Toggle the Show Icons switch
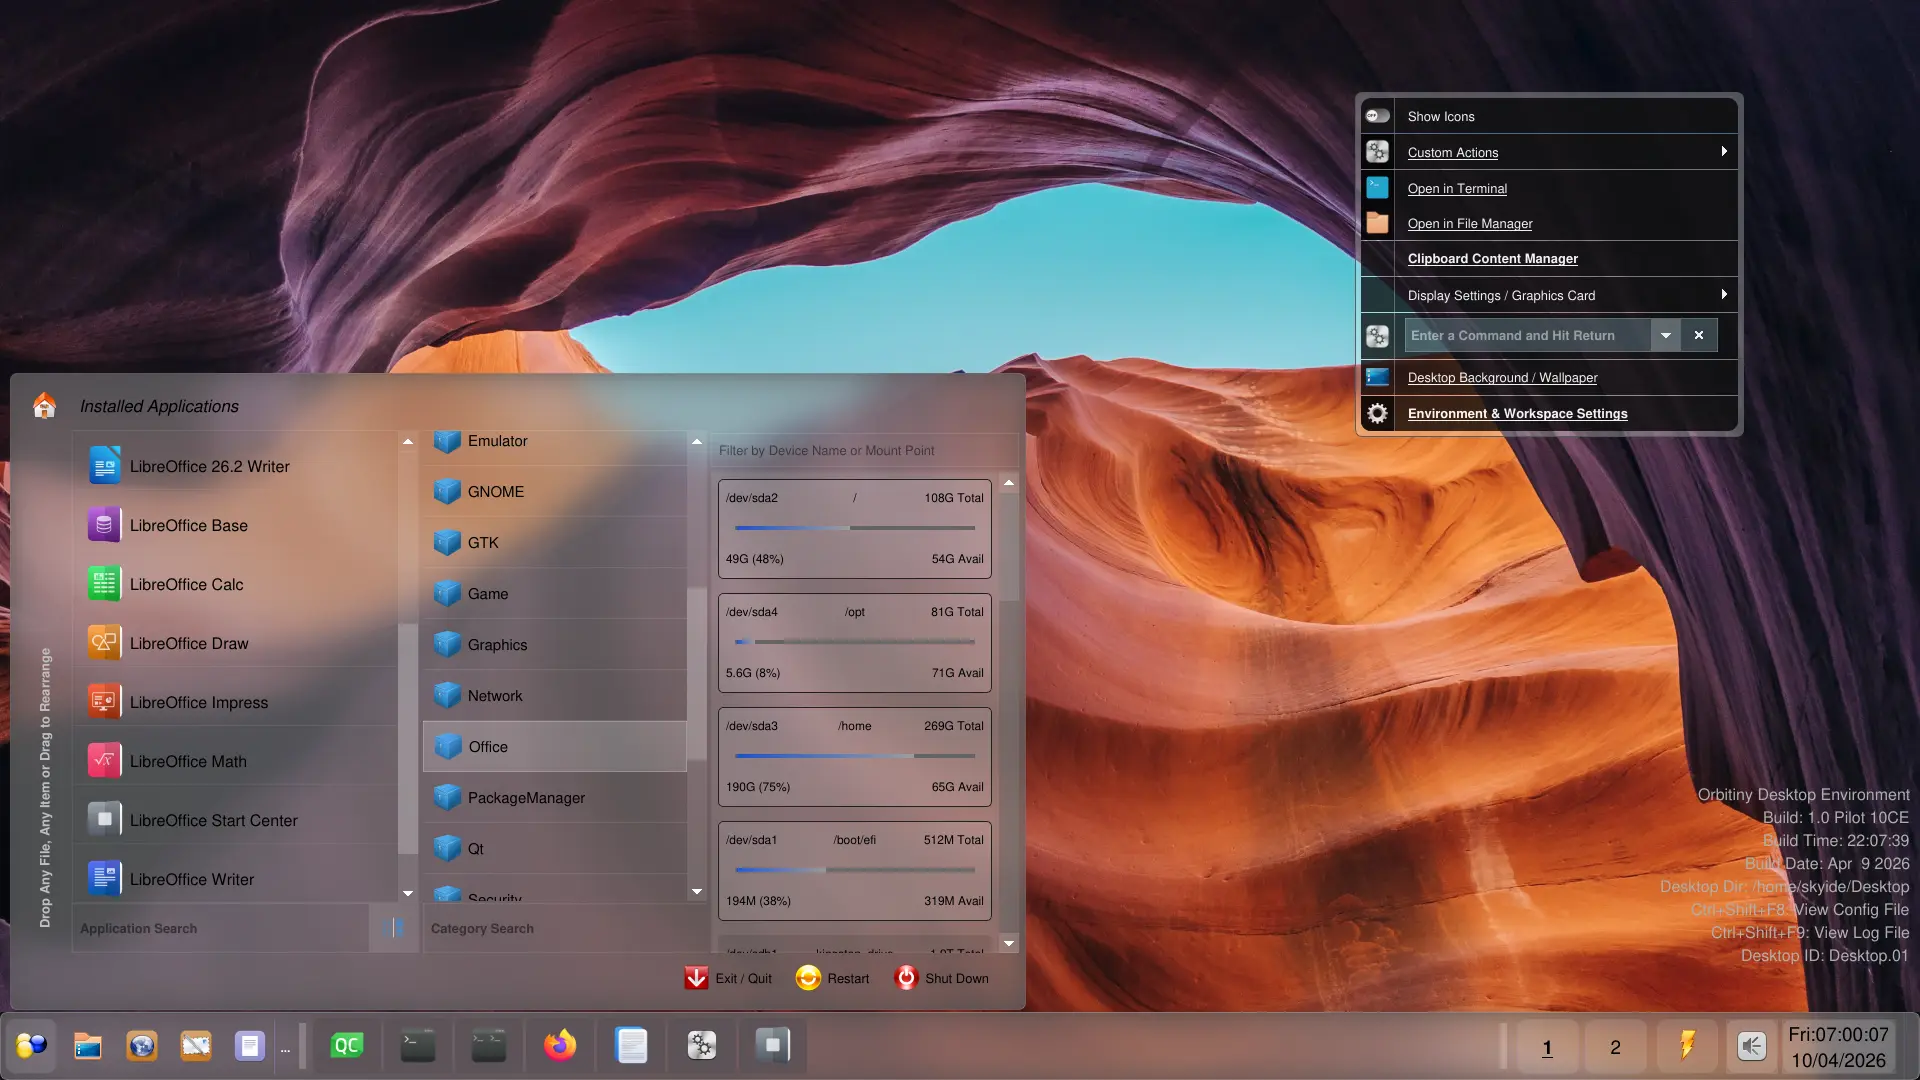Screen dimensions: 1920x1080 1378,116
